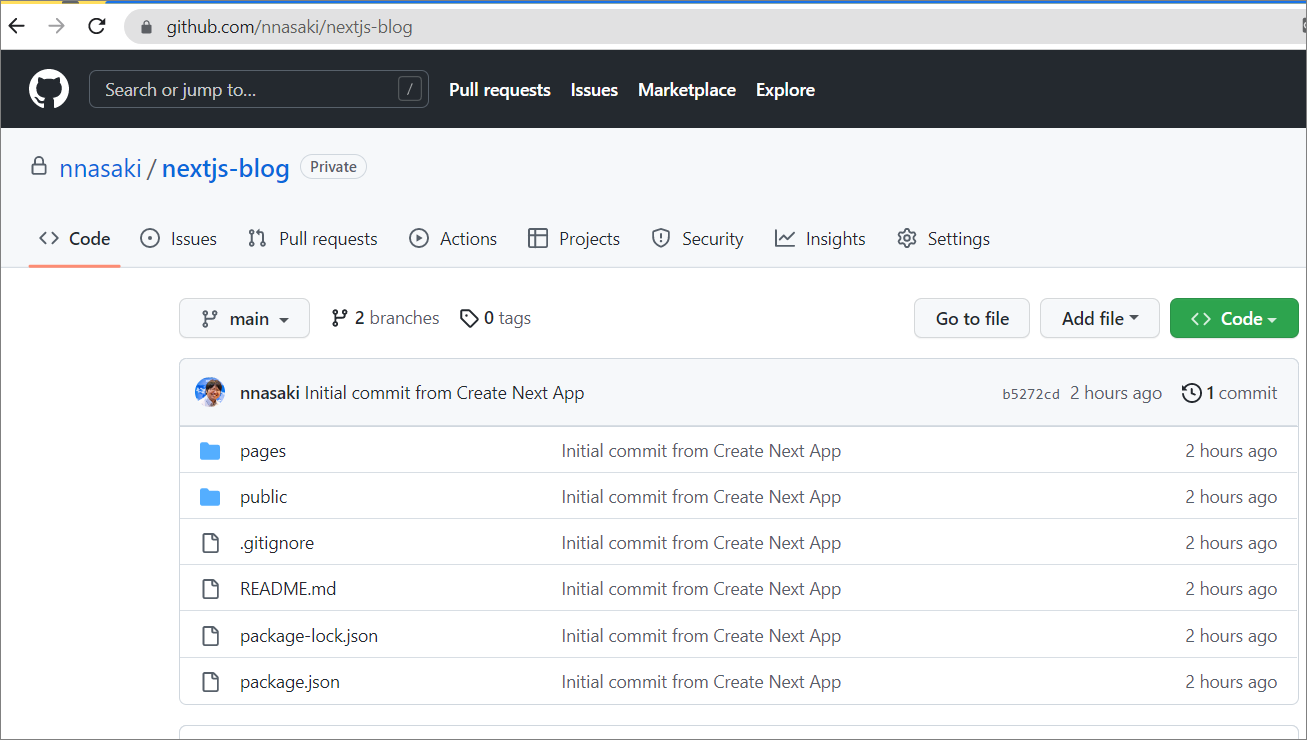Open the latest commit message link
This screenshot has height=740, width=1307.
point(445,393)
